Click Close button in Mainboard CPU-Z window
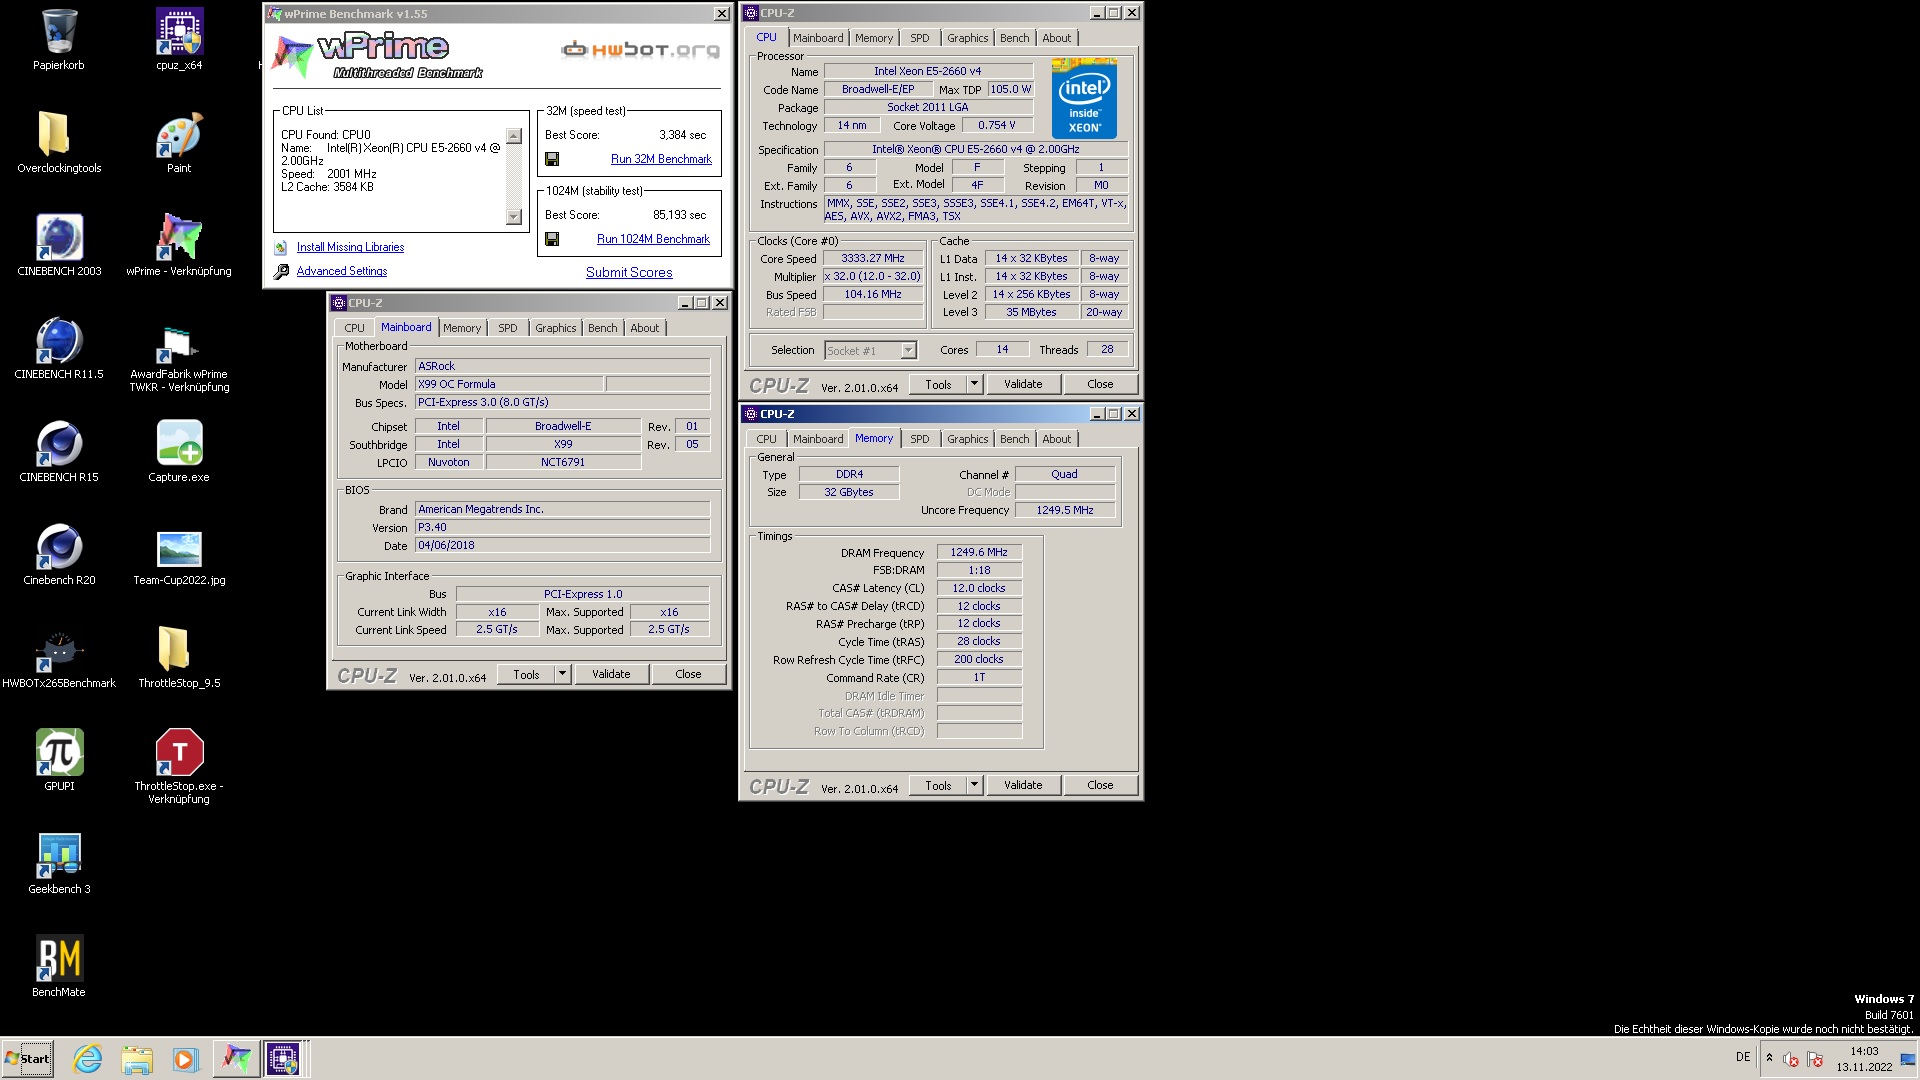The height and width of the screenshot is (1080, 1920). point(688,674)
